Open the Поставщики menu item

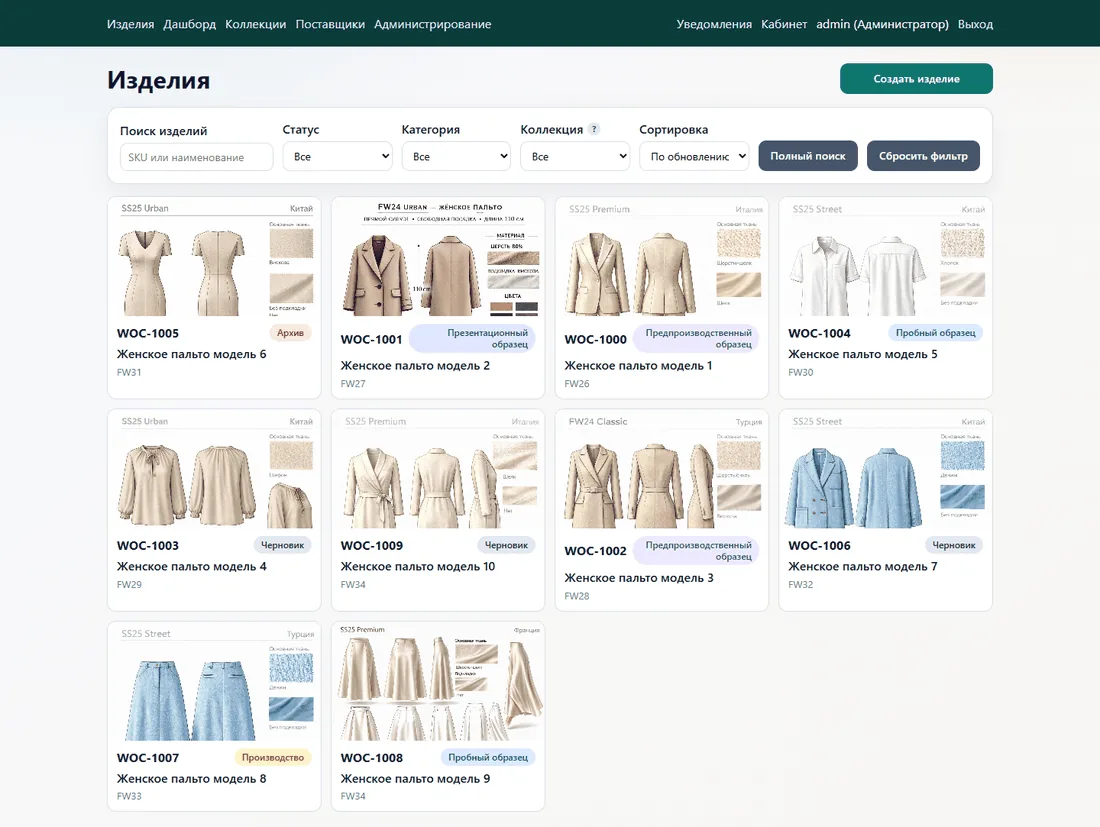point(330,24)
